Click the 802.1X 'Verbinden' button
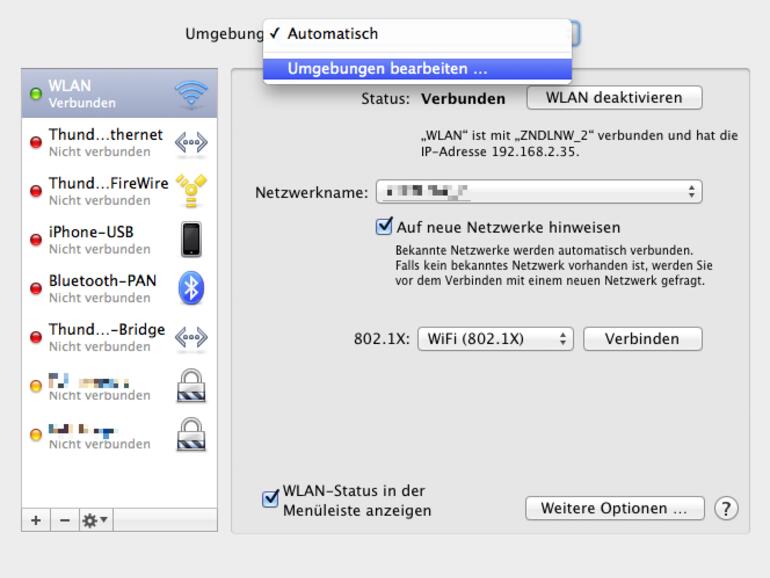Image resolution: width=770 pixels, height=578 pixels. coord(643,339)
